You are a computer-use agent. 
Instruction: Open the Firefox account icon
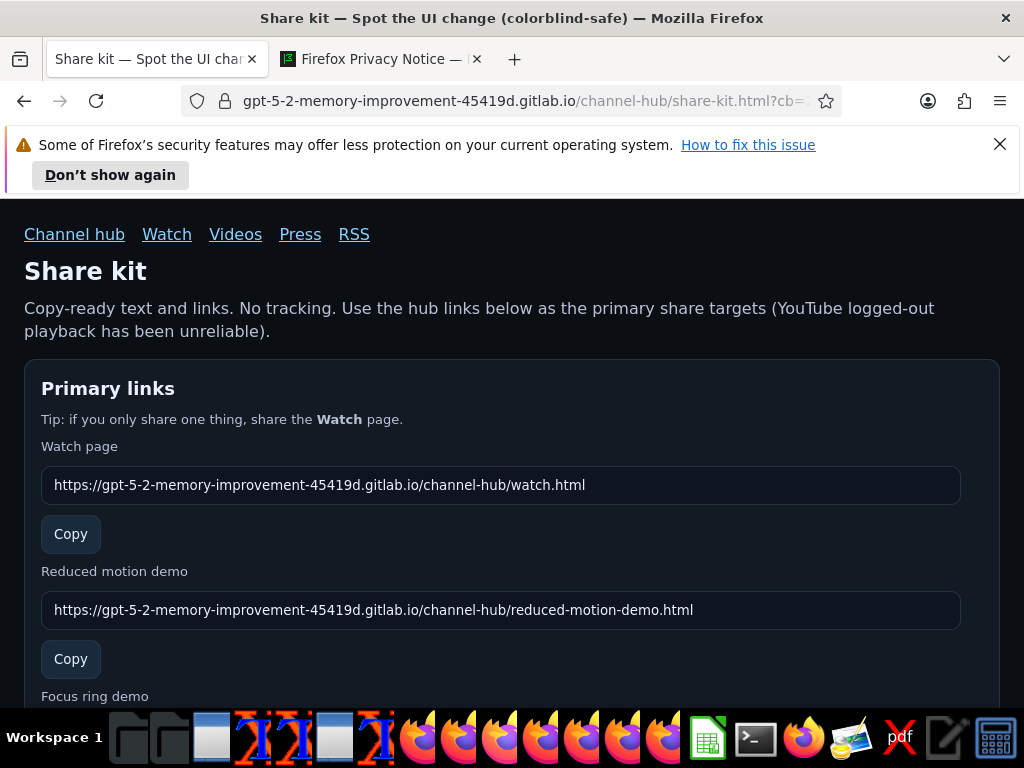click(x=927, y=101)
